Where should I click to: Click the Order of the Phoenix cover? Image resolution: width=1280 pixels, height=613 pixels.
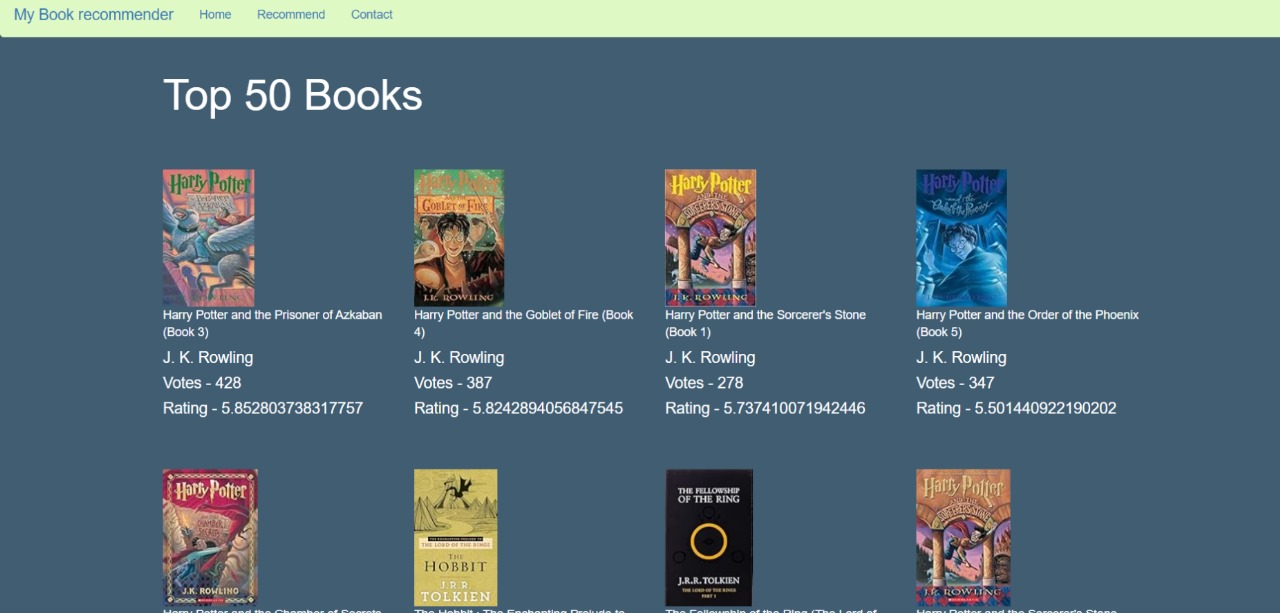pos(961,237)
